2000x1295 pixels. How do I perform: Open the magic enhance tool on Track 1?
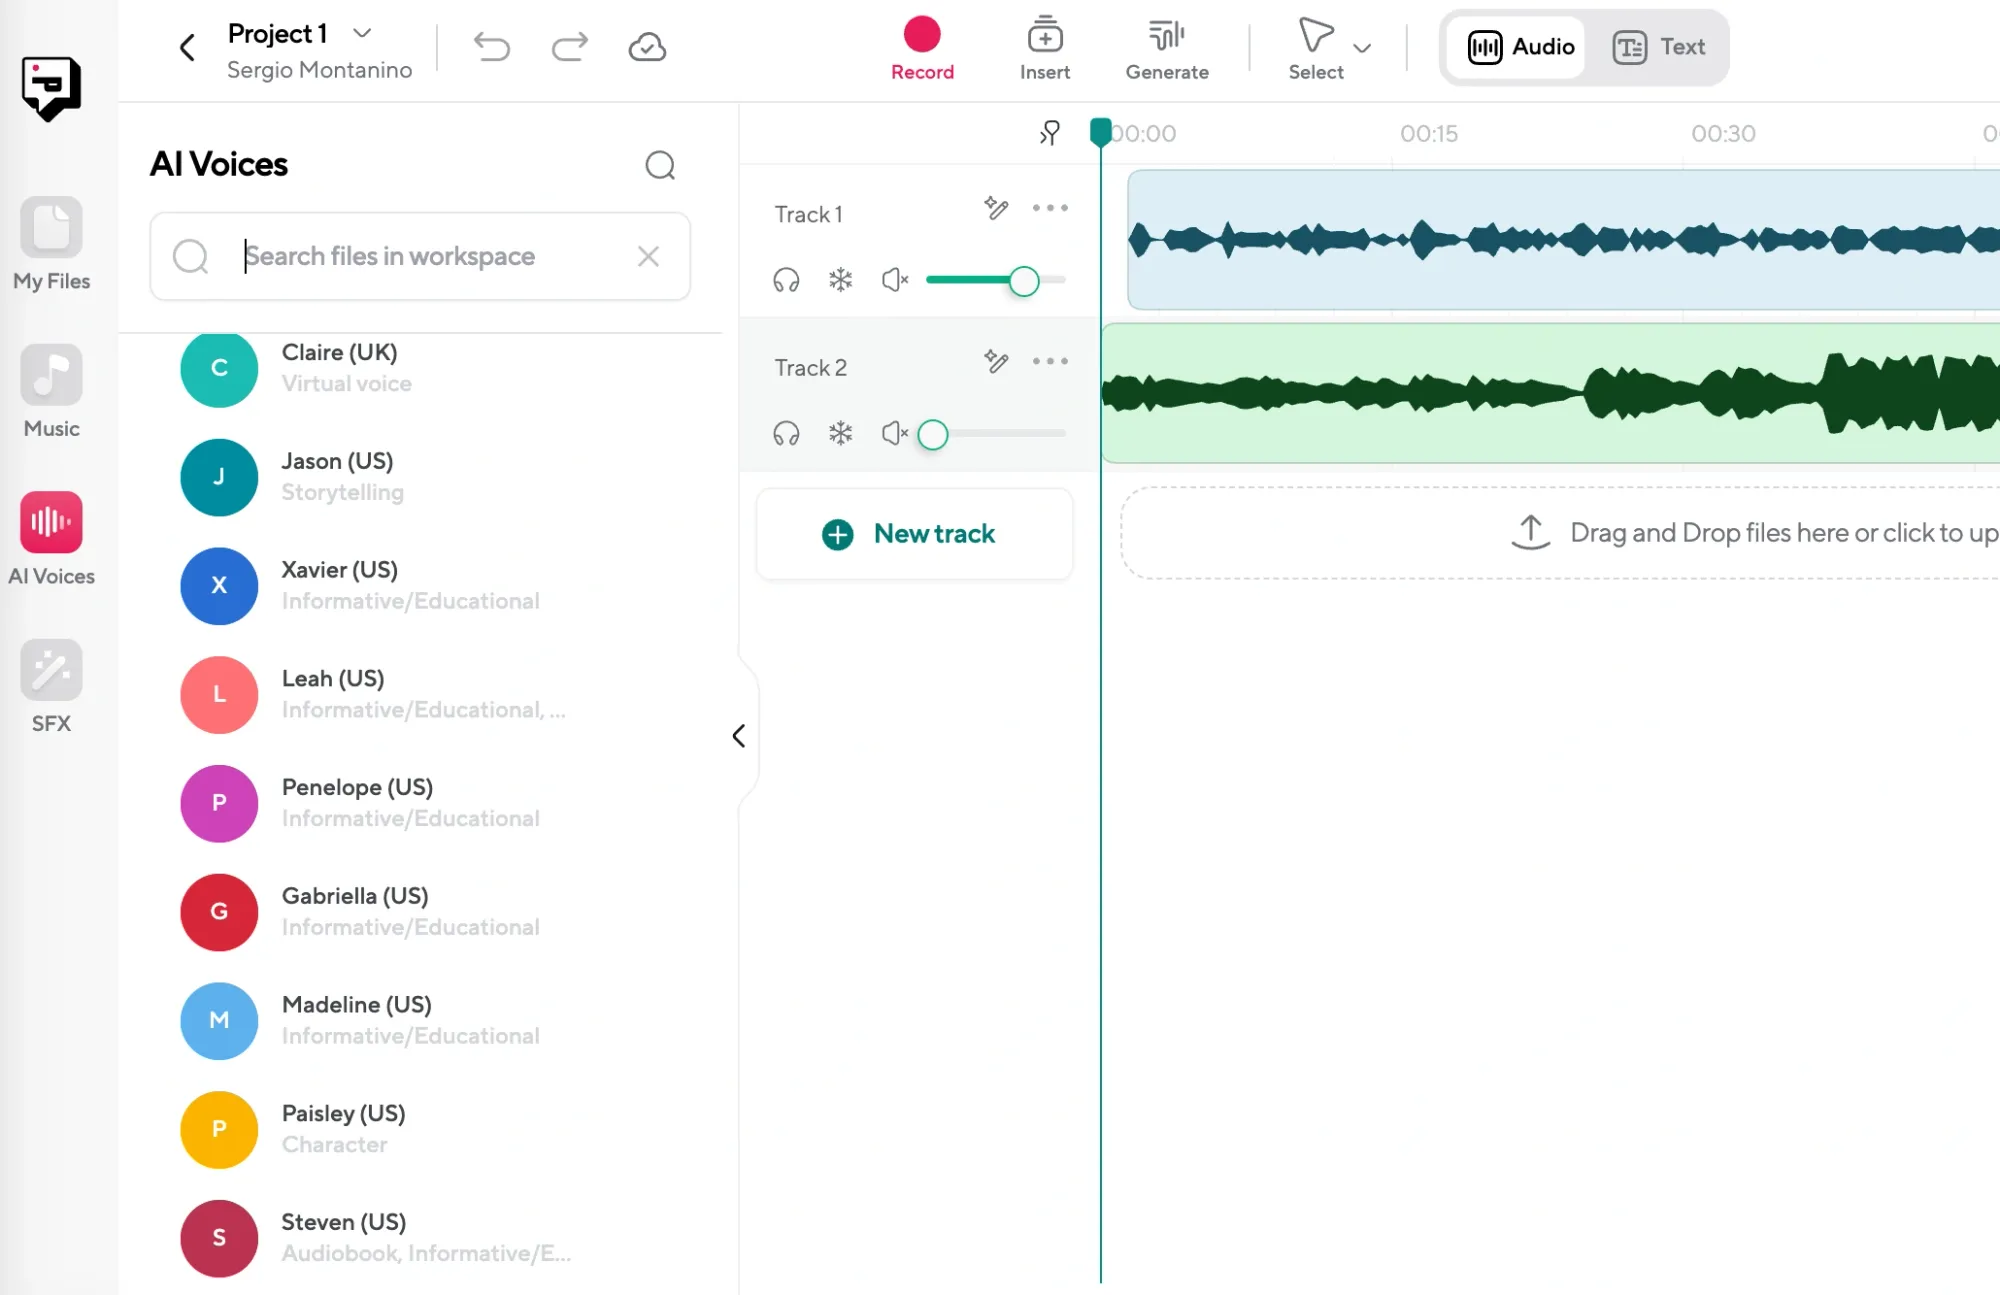point(995,208)
